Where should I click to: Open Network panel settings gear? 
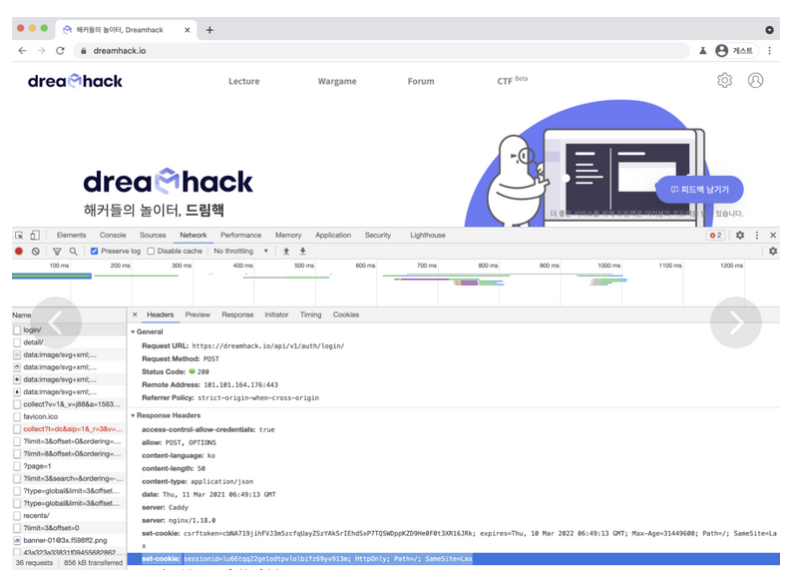[773, 251]
